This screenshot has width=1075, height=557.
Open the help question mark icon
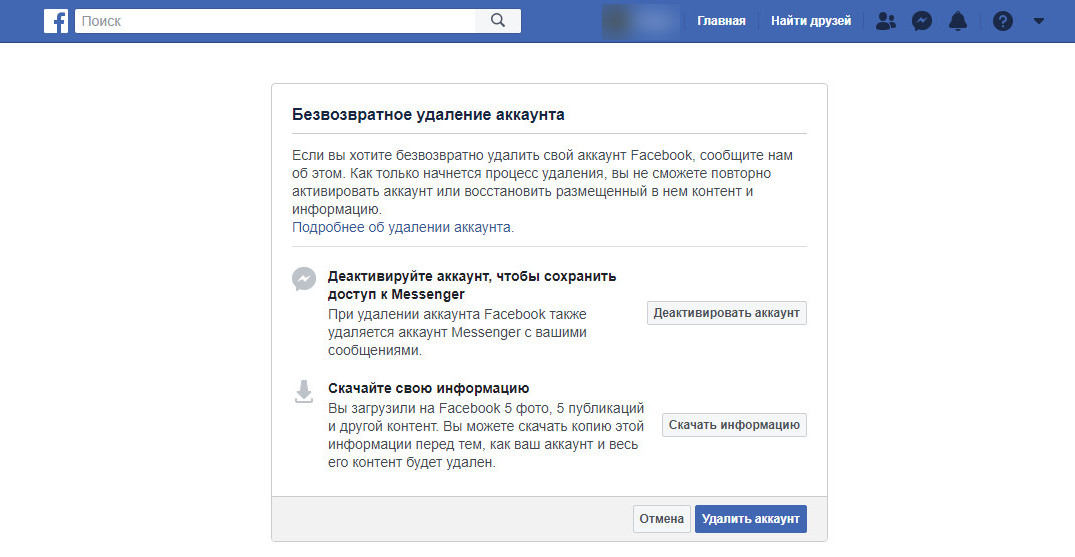(1002, 21)
